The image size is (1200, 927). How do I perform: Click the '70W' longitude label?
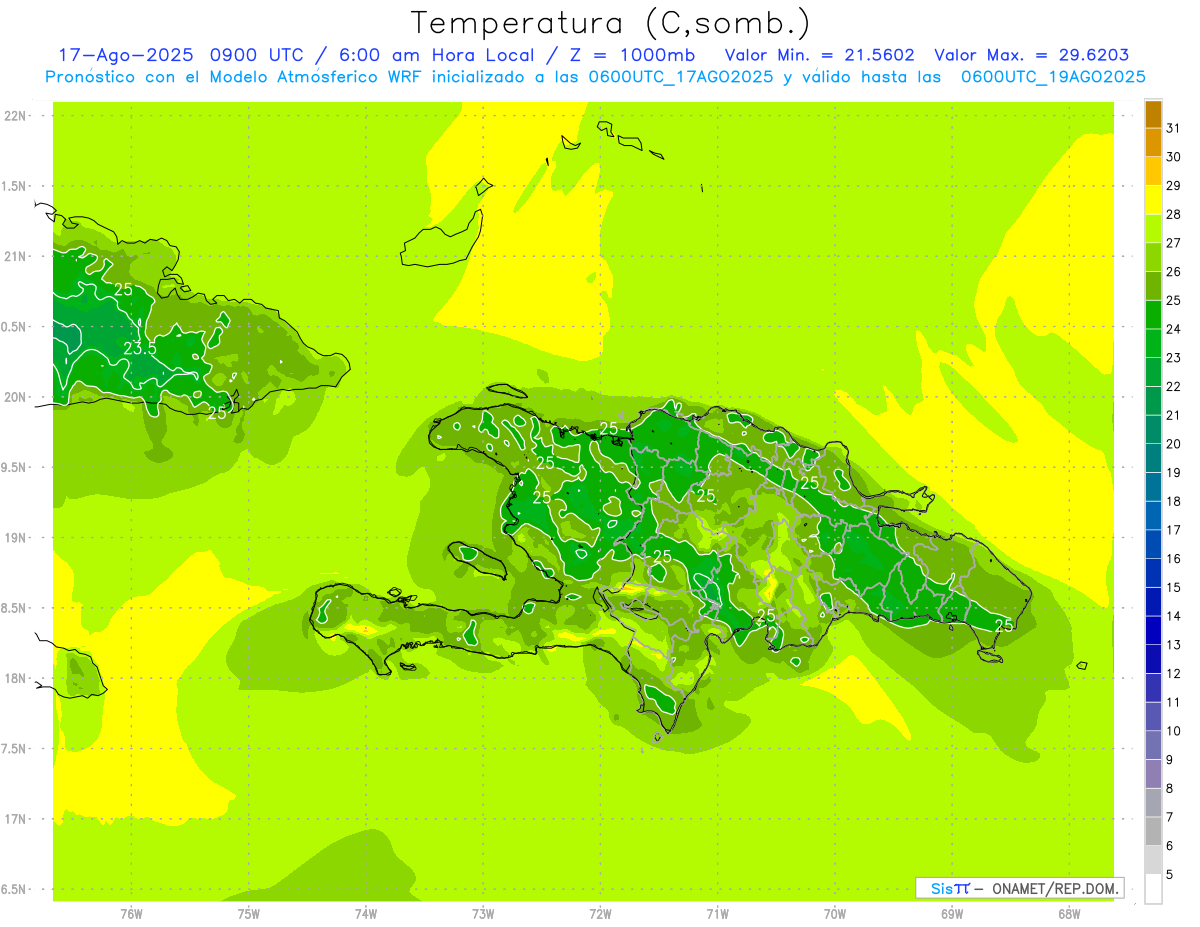point(835,914)
